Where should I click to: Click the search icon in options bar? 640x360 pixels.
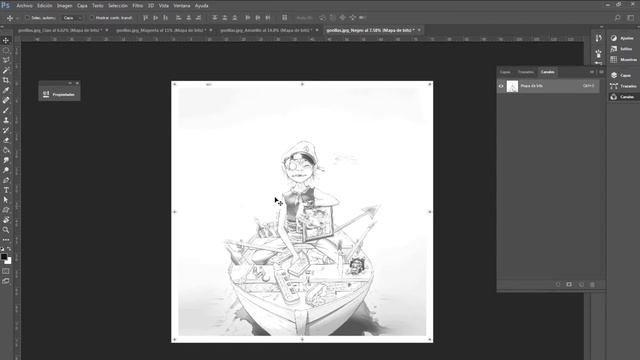(618, 18)
